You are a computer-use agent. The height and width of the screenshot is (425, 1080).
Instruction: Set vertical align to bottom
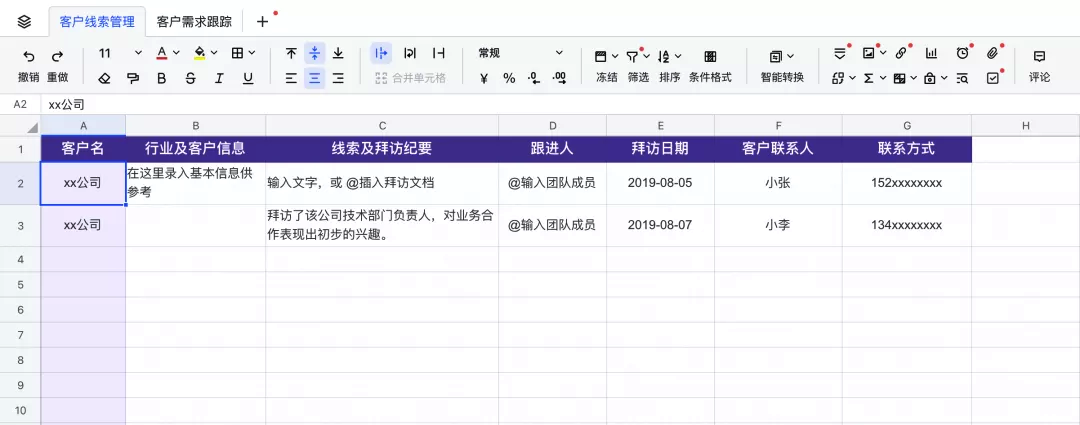(338, 53)
